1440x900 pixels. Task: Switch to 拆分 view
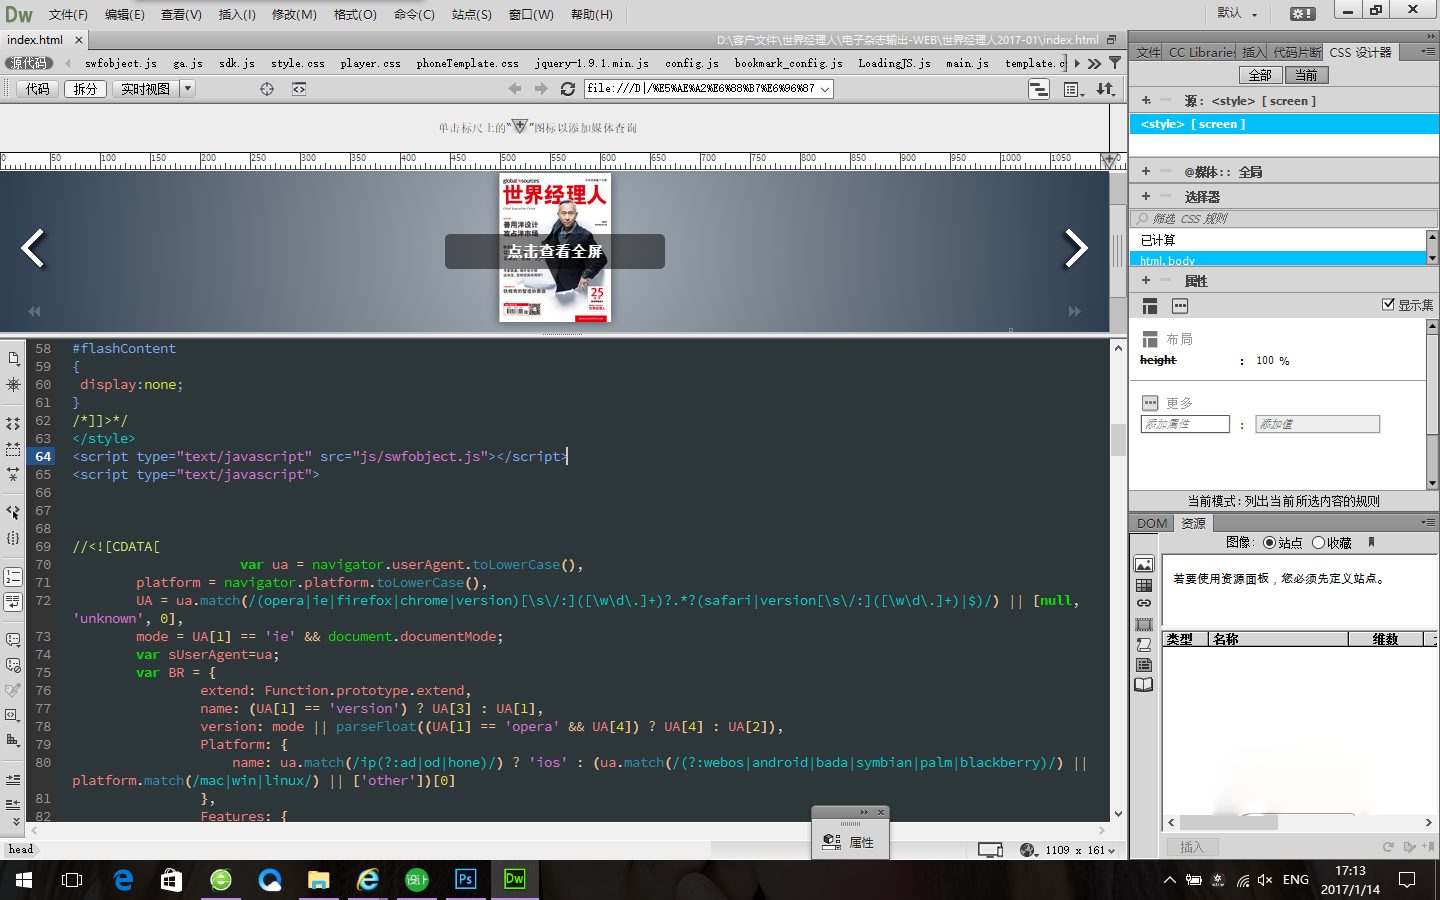click(x=86, y=89)
